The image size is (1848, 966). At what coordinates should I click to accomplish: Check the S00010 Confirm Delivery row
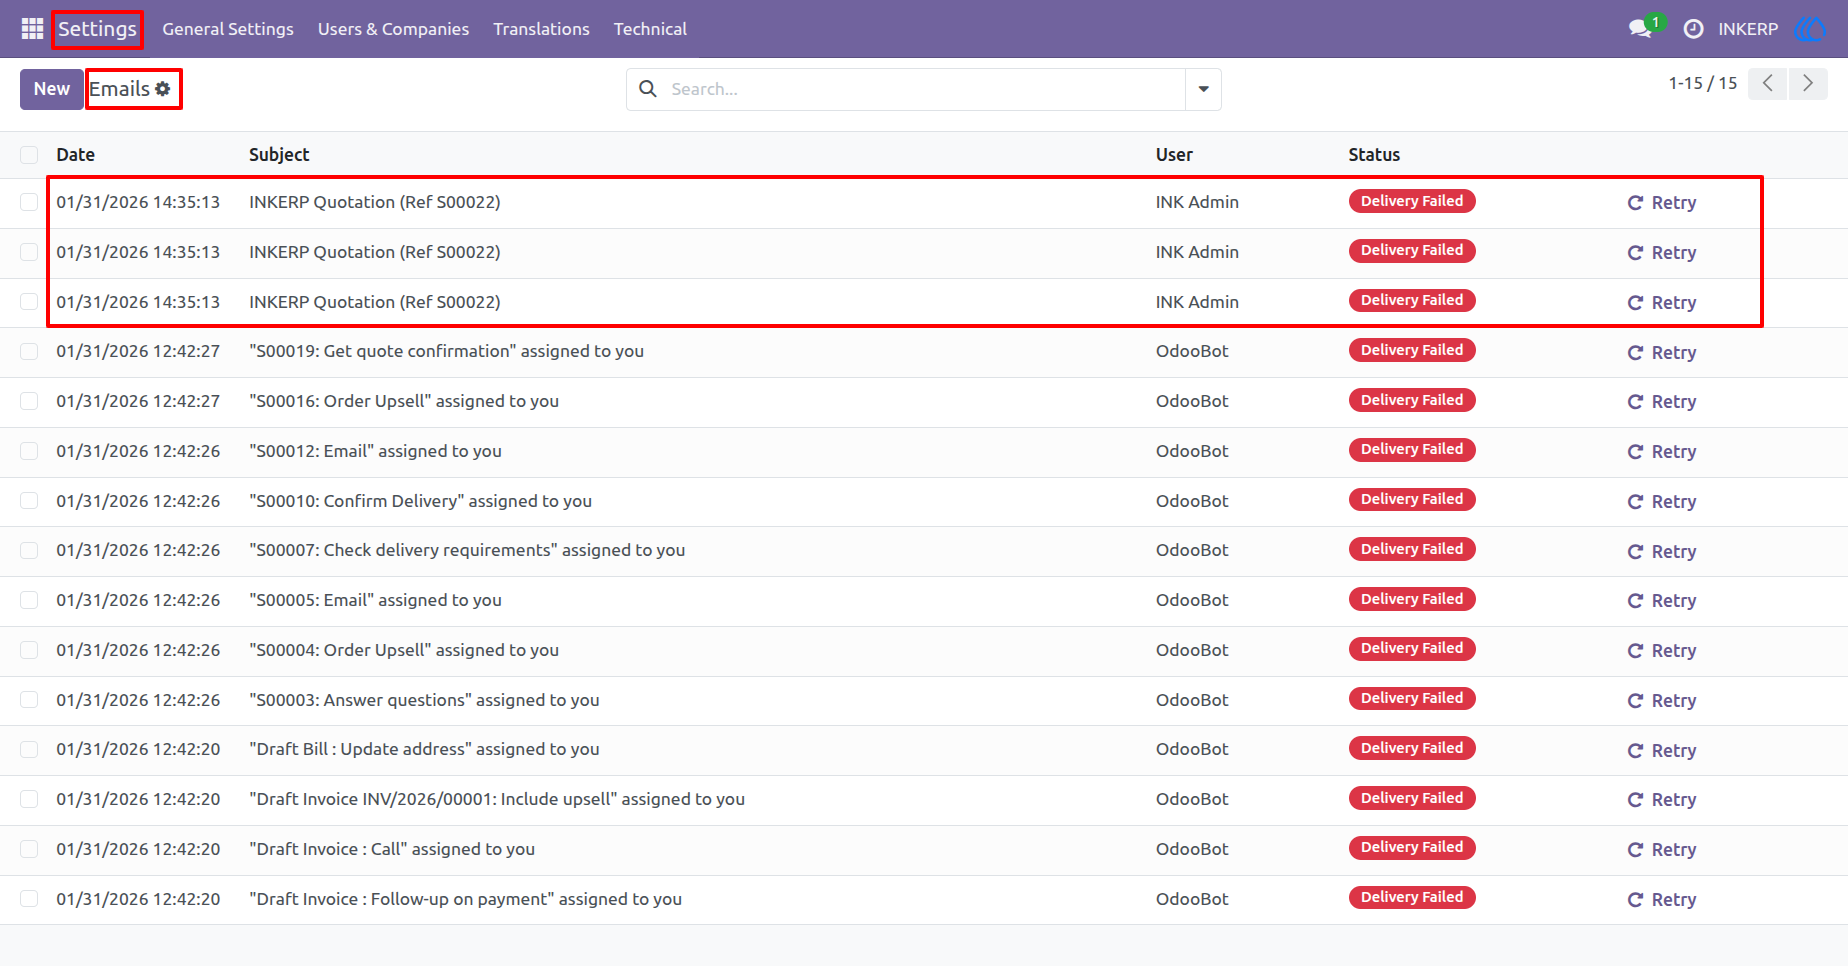click(29, 501)
